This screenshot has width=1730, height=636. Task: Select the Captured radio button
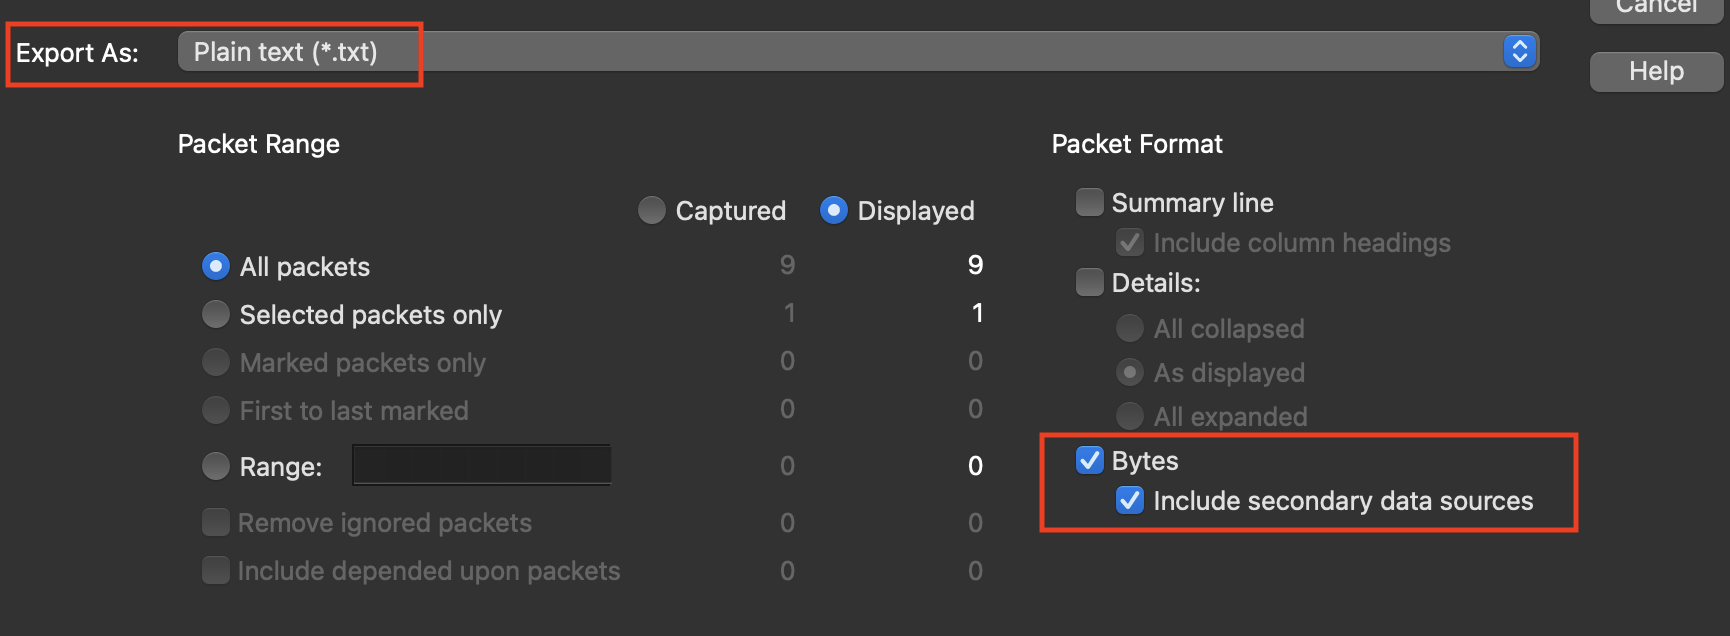pyautogui.click(x=652, y=210)
